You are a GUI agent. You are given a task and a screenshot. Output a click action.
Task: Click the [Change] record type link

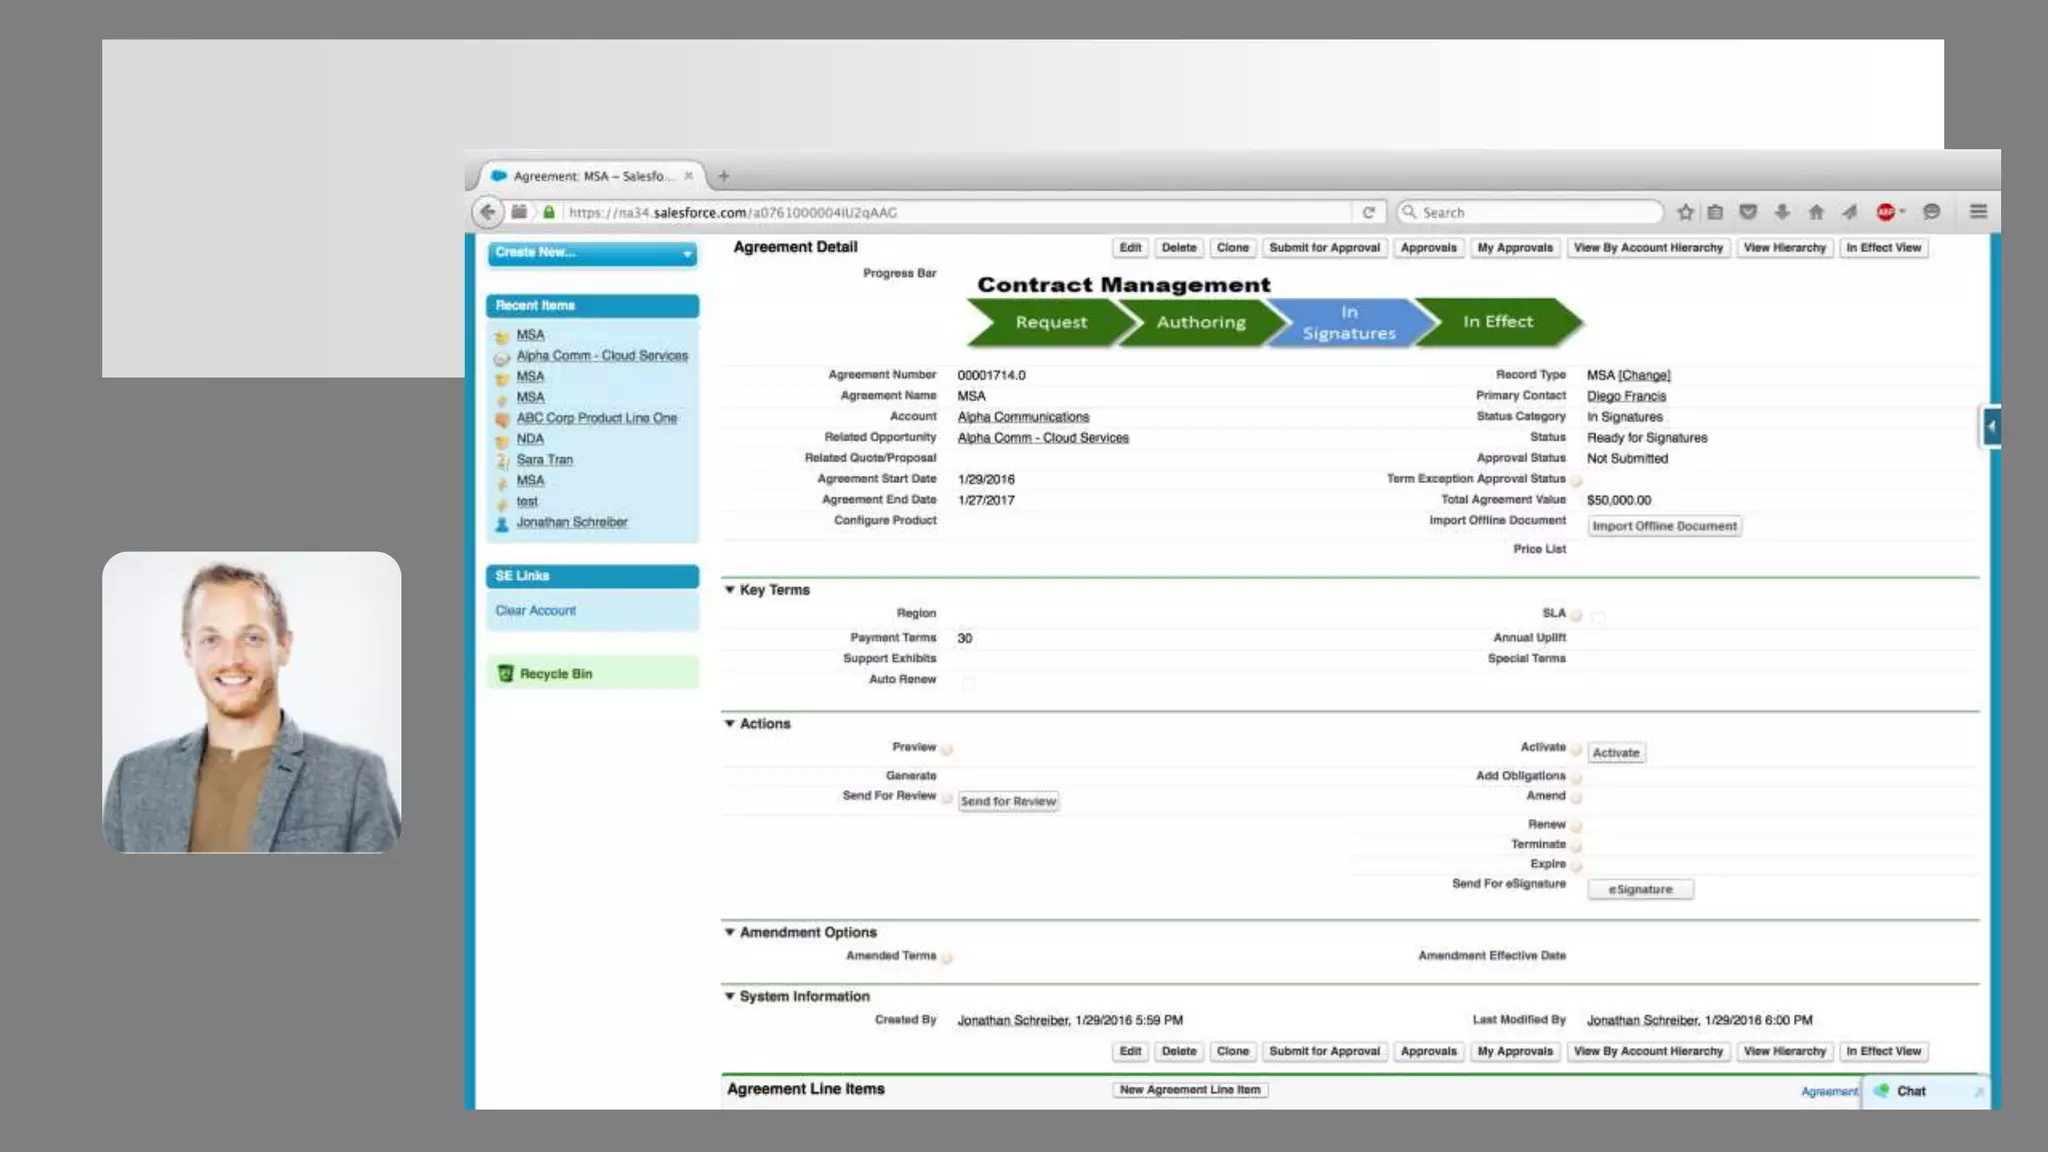(x=1644, y=375)
